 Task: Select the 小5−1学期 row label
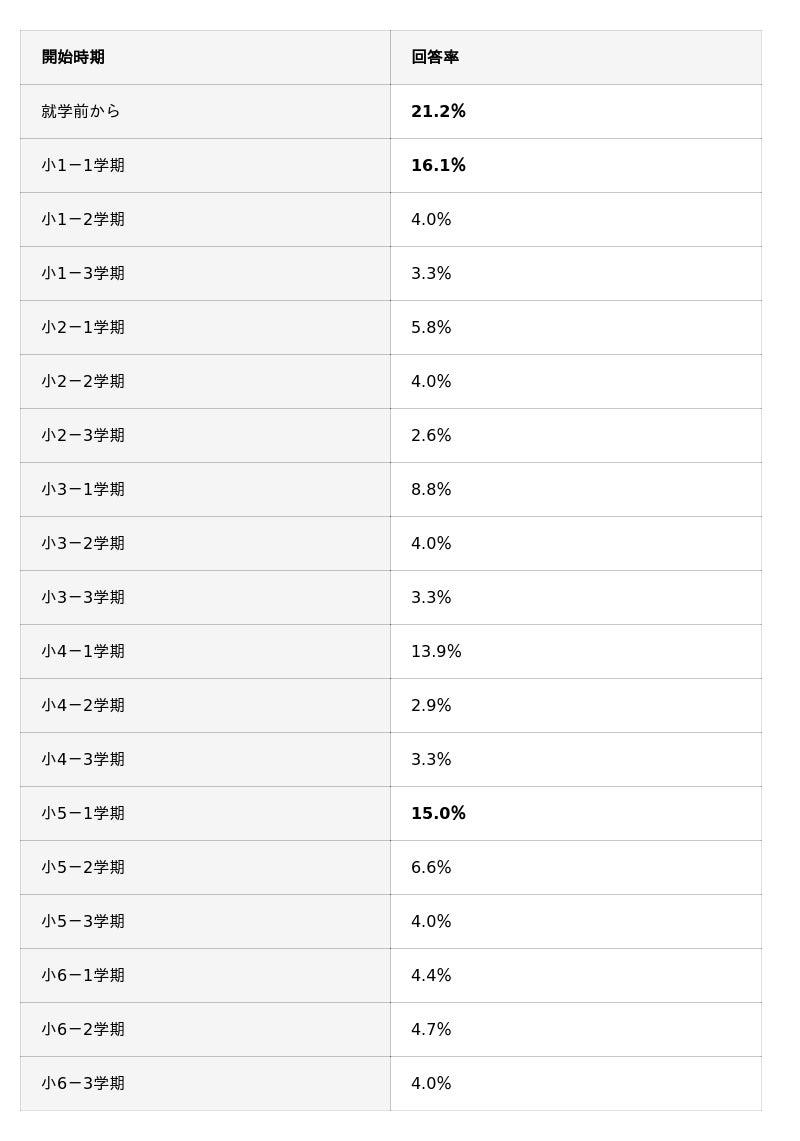point(83,814)
